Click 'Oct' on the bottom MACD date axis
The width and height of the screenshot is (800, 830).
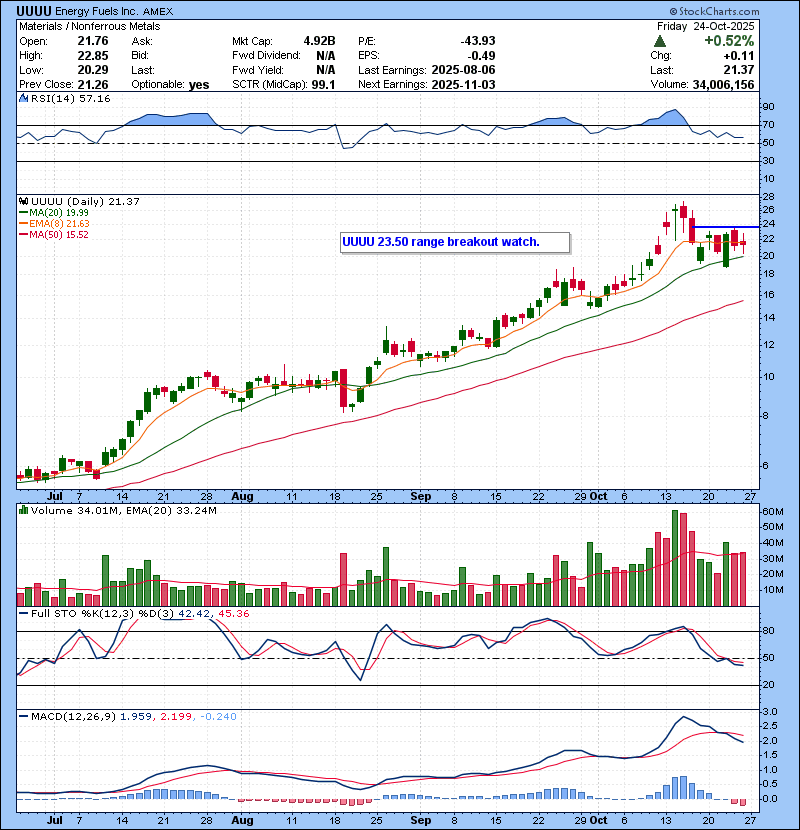(x=598, y=820)
